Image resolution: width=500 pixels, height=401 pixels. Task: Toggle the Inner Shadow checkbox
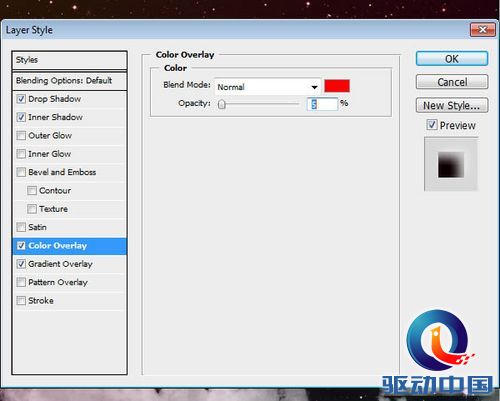pyautogui.click(x=21, y=117)
